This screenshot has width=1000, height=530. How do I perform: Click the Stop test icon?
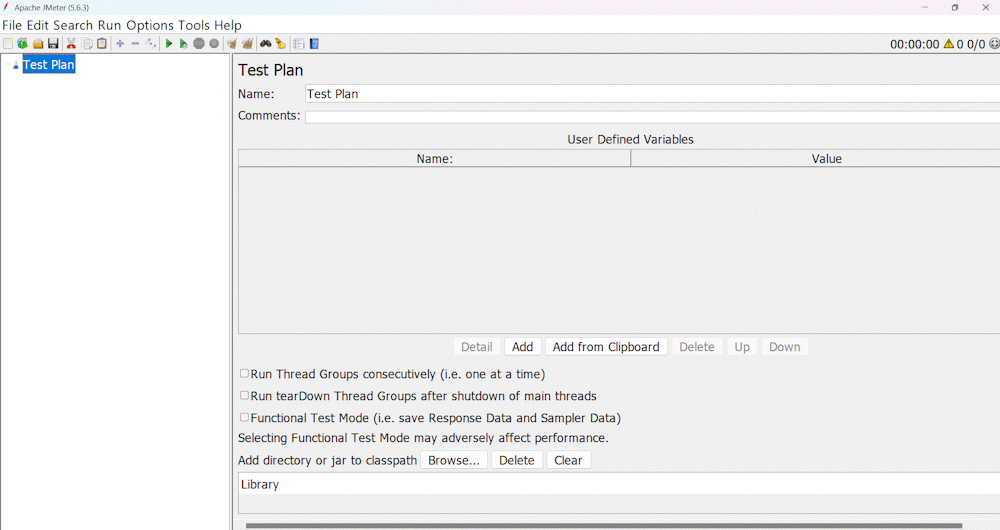pos(199,43)
